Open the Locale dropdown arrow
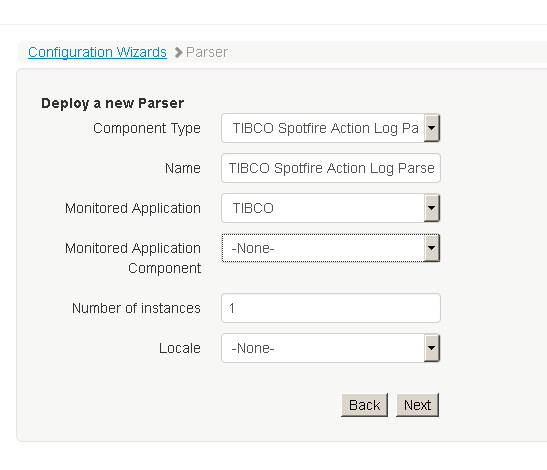547x470 pixels. pos(432,348)
